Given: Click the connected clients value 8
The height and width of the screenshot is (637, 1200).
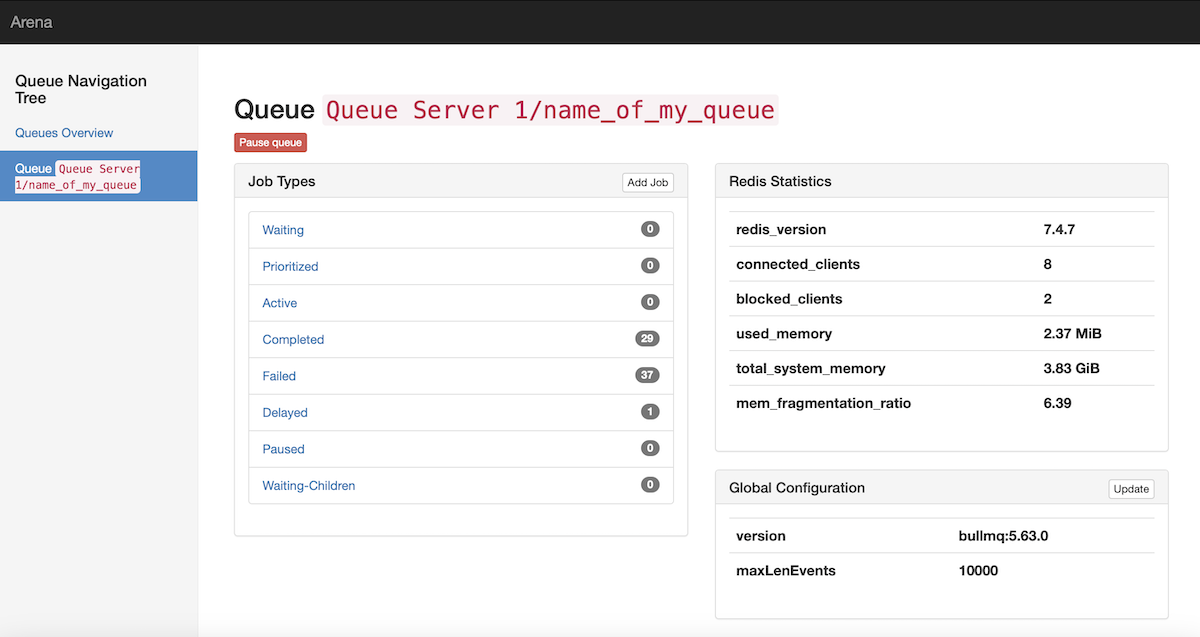Looking at the screenshot, I should tap(1047, 264).
